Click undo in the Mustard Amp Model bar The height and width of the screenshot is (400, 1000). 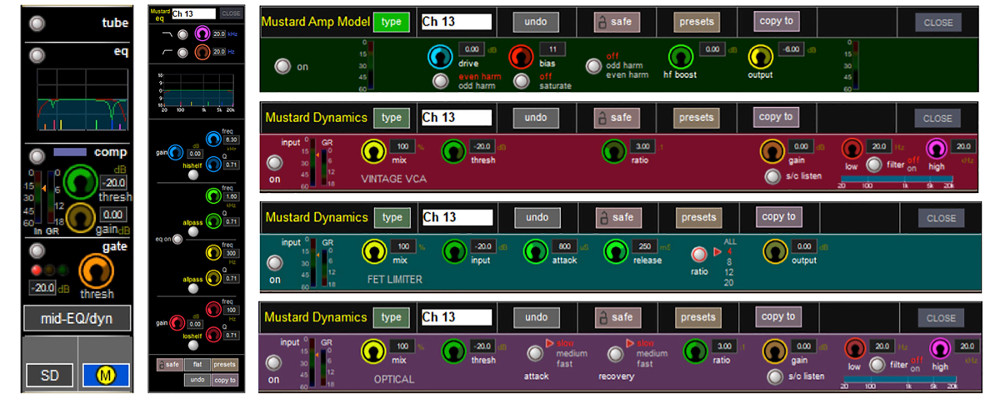(536, 22)
